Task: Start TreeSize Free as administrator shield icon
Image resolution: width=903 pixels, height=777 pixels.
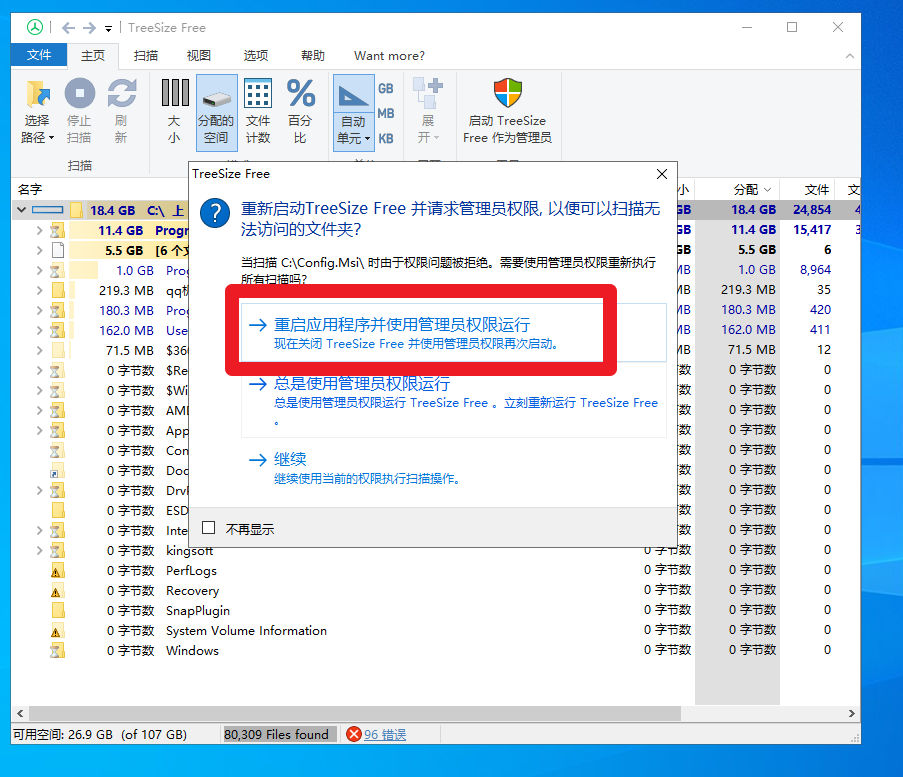Action: pyautogui.click(x=507, y=93)
